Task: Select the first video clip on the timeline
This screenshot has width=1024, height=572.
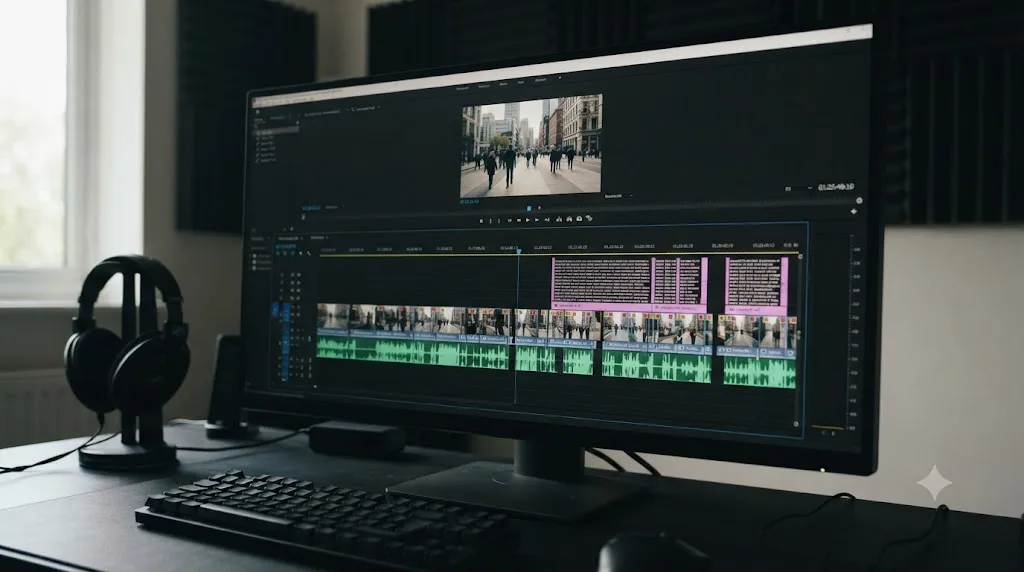Action: [x=334, y=319]
